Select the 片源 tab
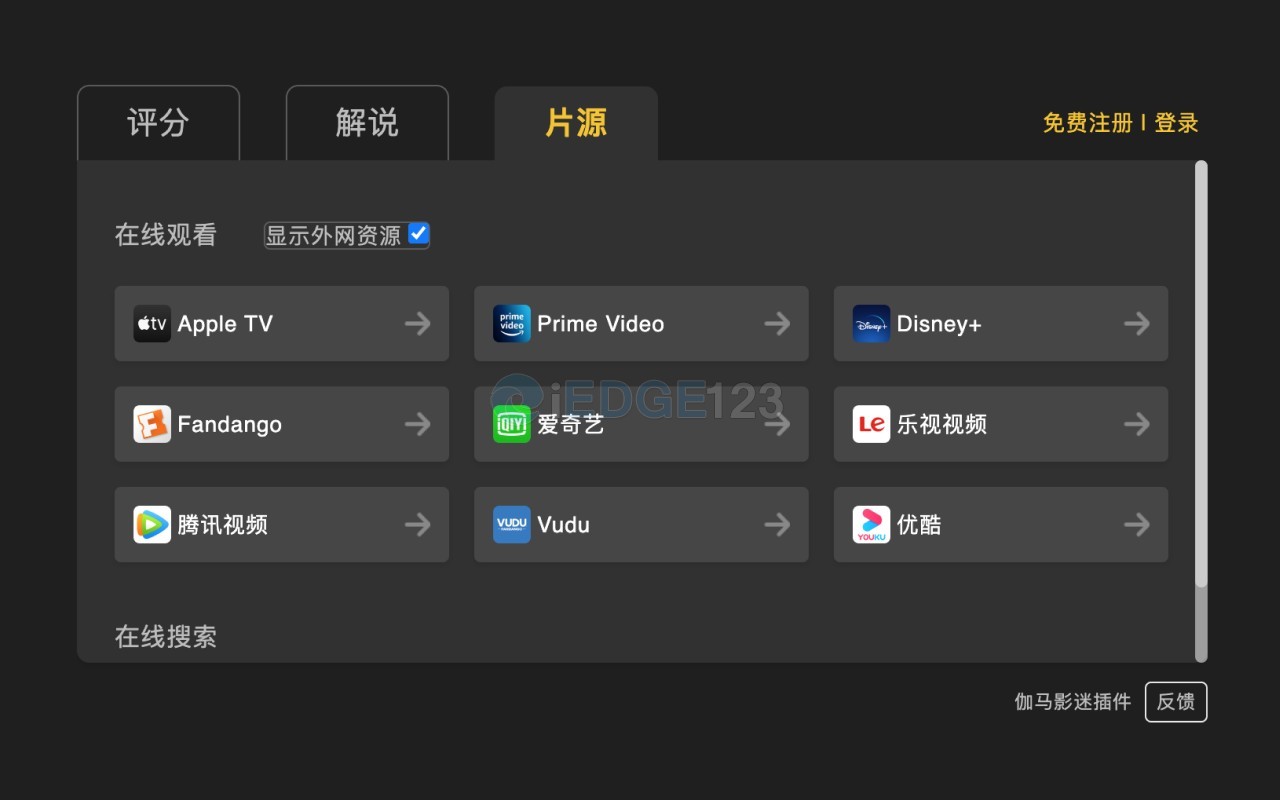Viewport: 1280px width, 800px height. click(x=576, y=123)
